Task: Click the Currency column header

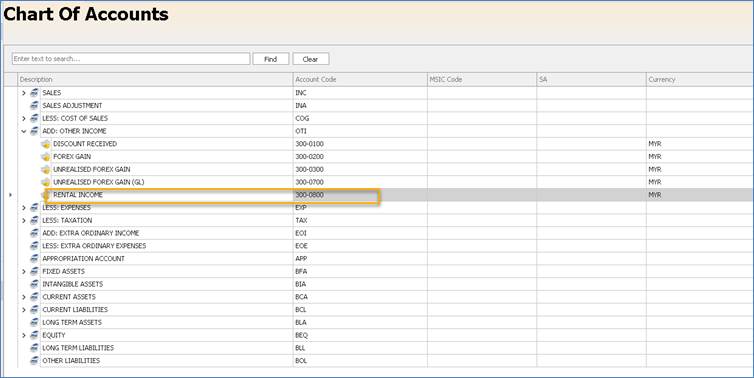Action: coord(700,79)
